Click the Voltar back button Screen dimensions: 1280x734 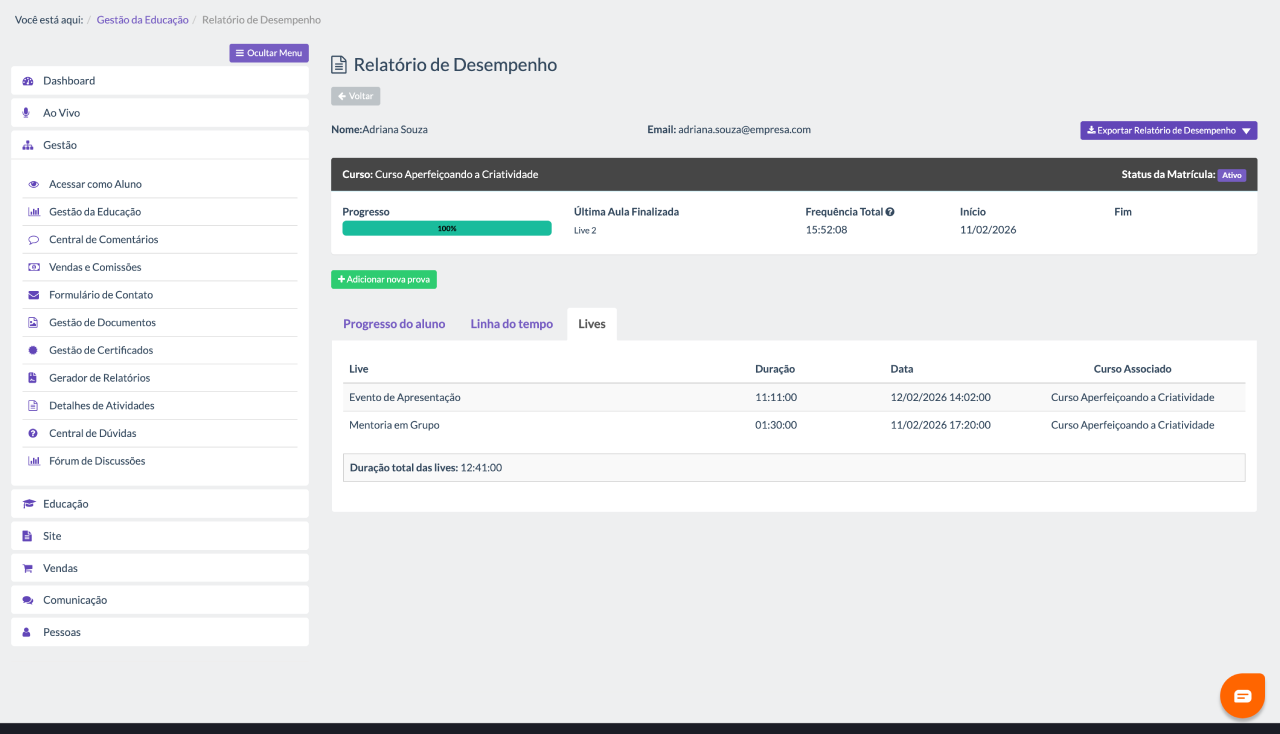coord(356,97)
